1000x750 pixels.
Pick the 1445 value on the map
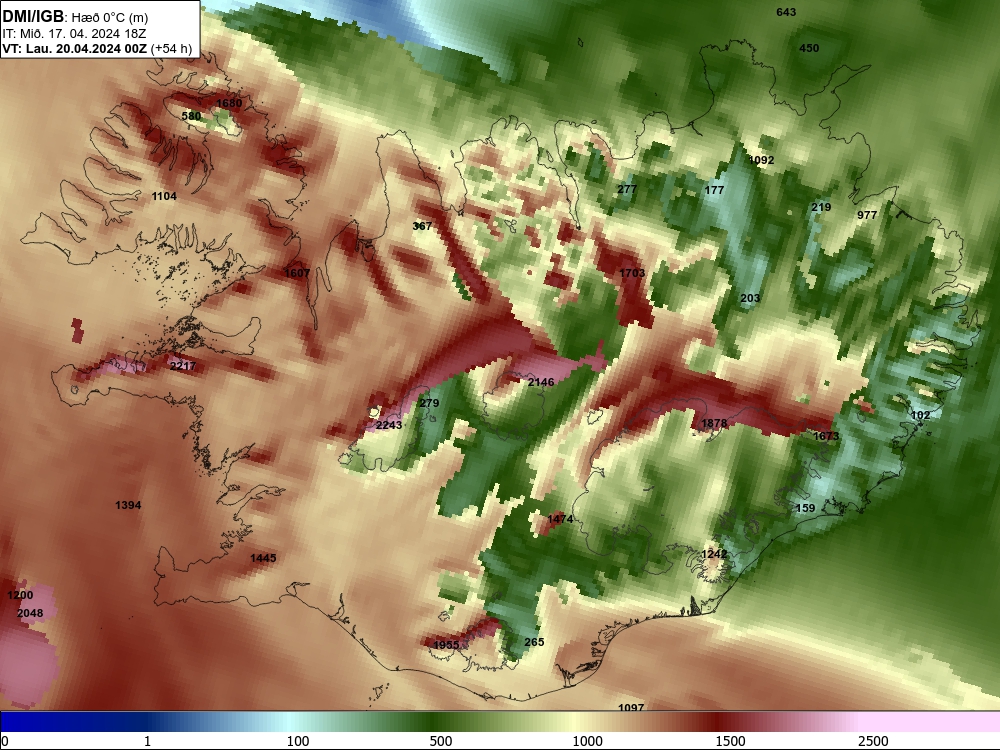(263, 558)
